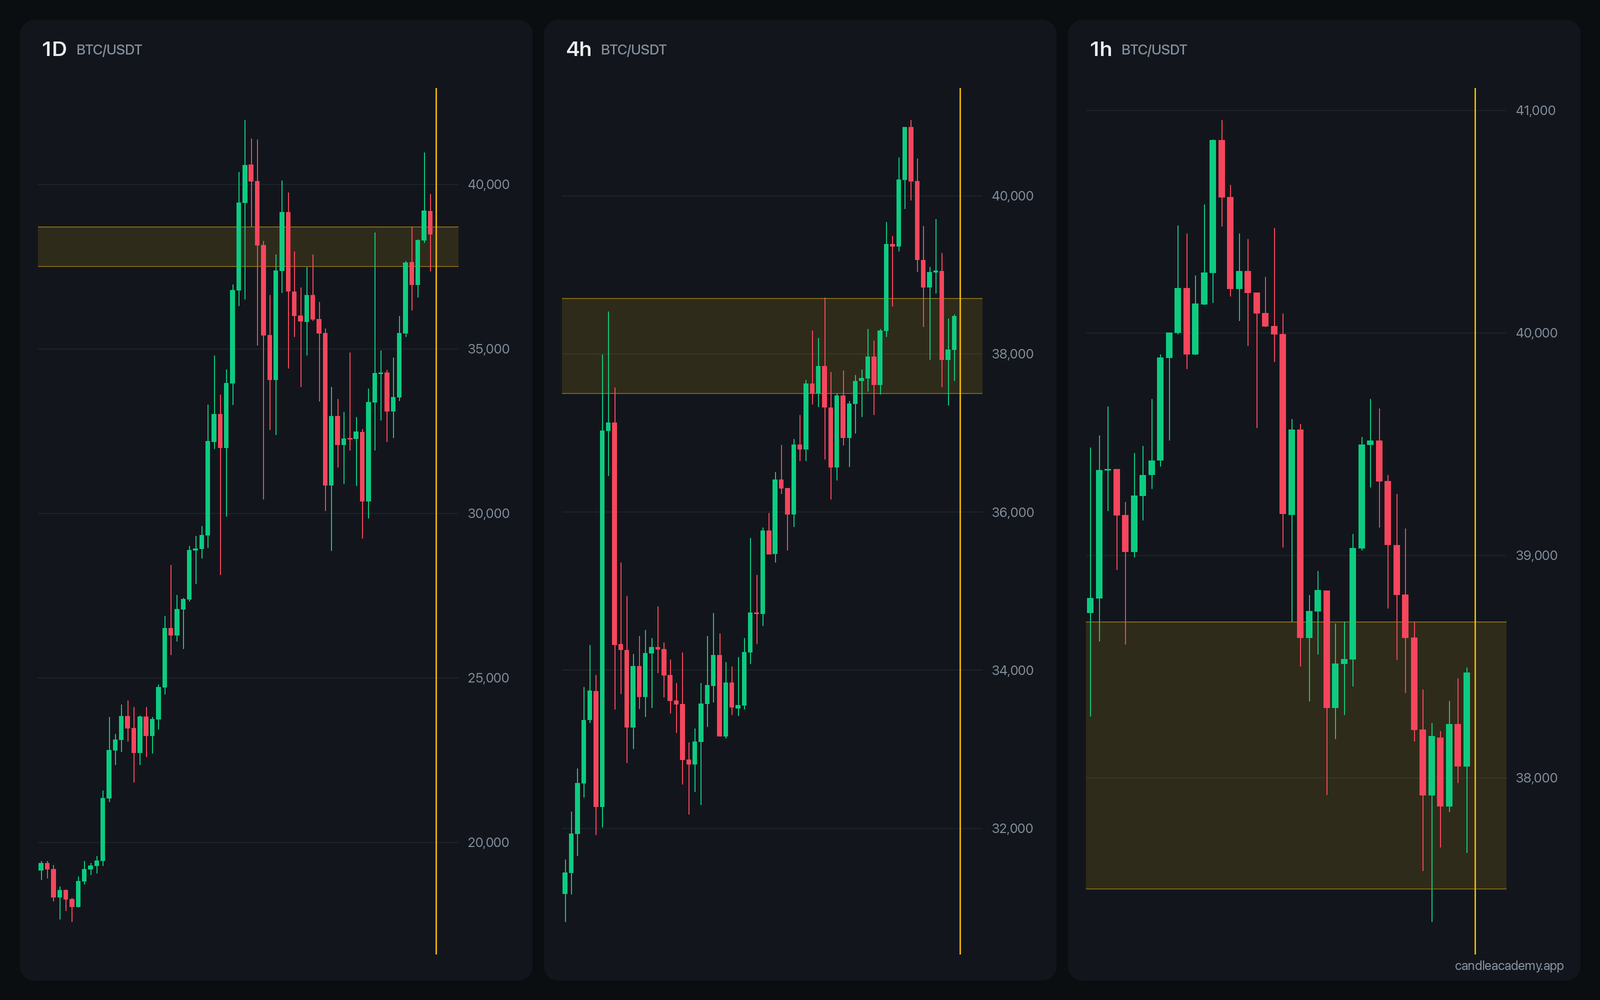This screenshot has width=1600, height=1000.
Task: Click the 32,000 price label on 4h chart
Action: (1012, 828)
